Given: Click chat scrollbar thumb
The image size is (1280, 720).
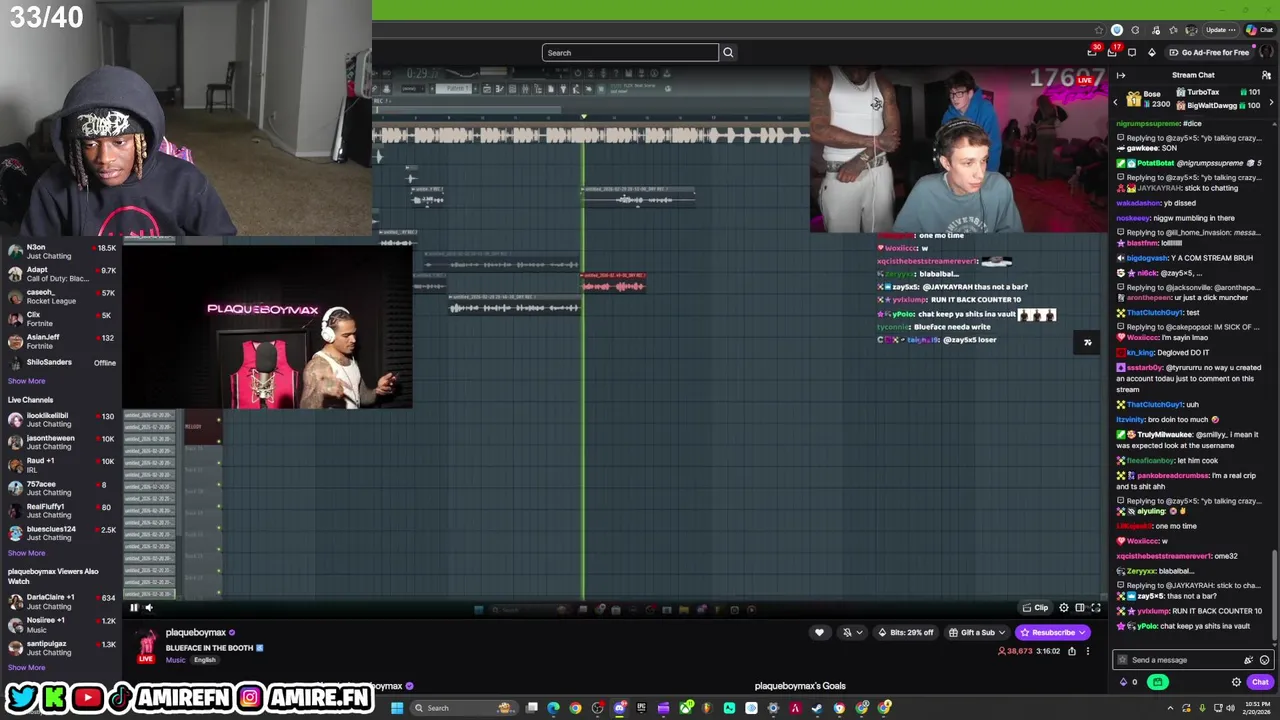Looking at the screenshot, I should 1274,595.
